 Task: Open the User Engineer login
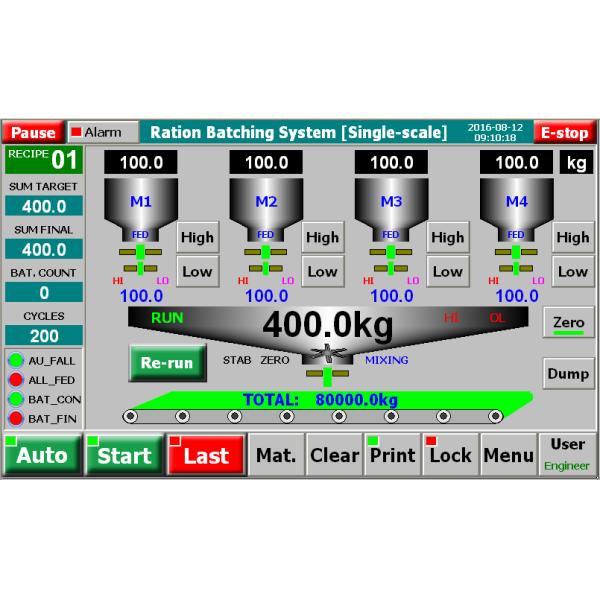coord(567,455)
